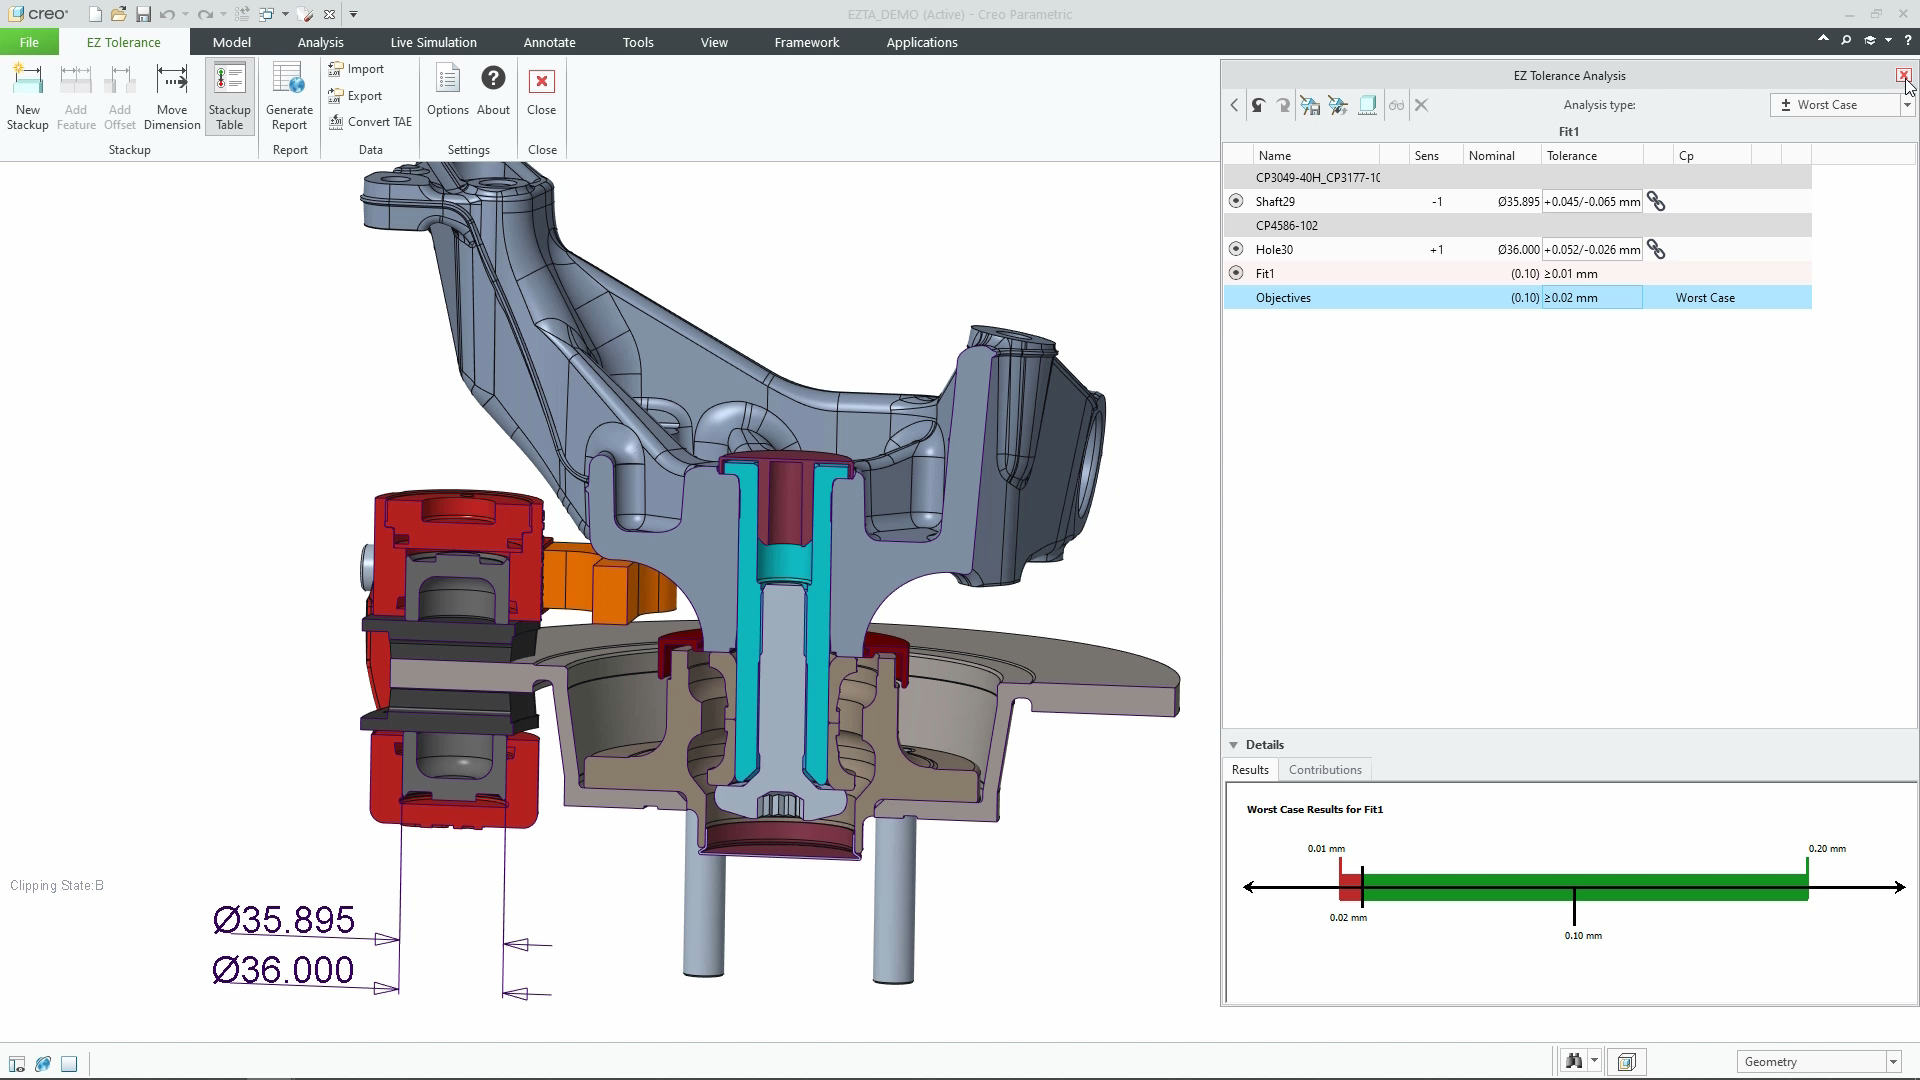Image resolution: width=1920 pixels, height=1080 pixels.
Task: Click the binoculars search icon in status bar
Action: pos(1574,1062)
